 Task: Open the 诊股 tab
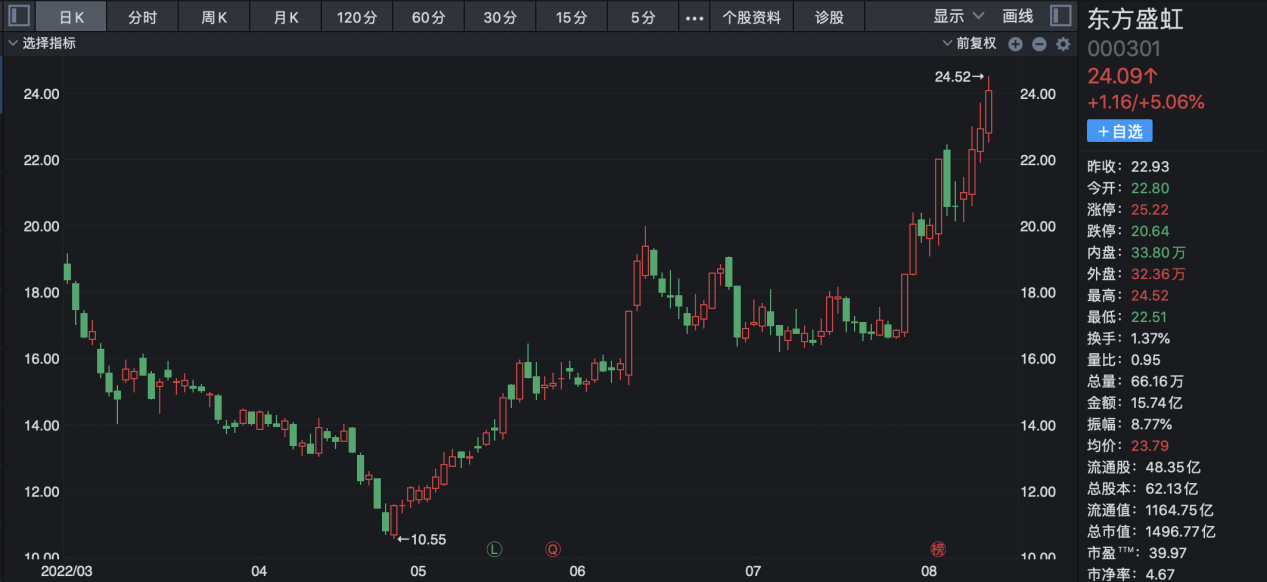[x=829, y=17]
